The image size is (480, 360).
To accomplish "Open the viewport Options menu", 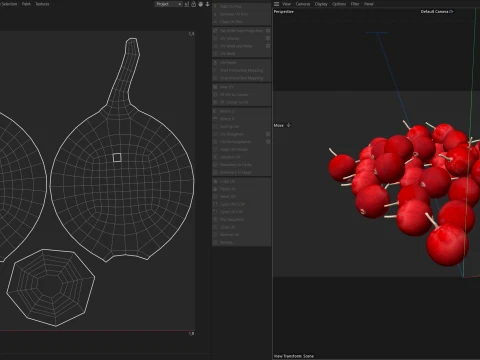I will click(x=339, y=4).
